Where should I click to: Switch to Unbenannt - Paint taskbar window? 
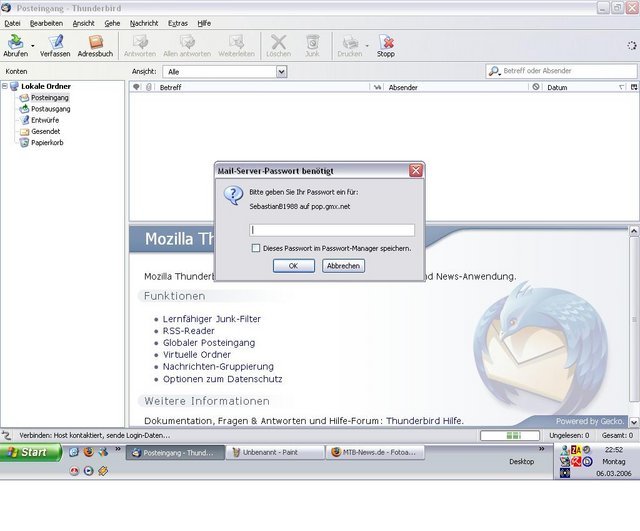coord(275,452)
